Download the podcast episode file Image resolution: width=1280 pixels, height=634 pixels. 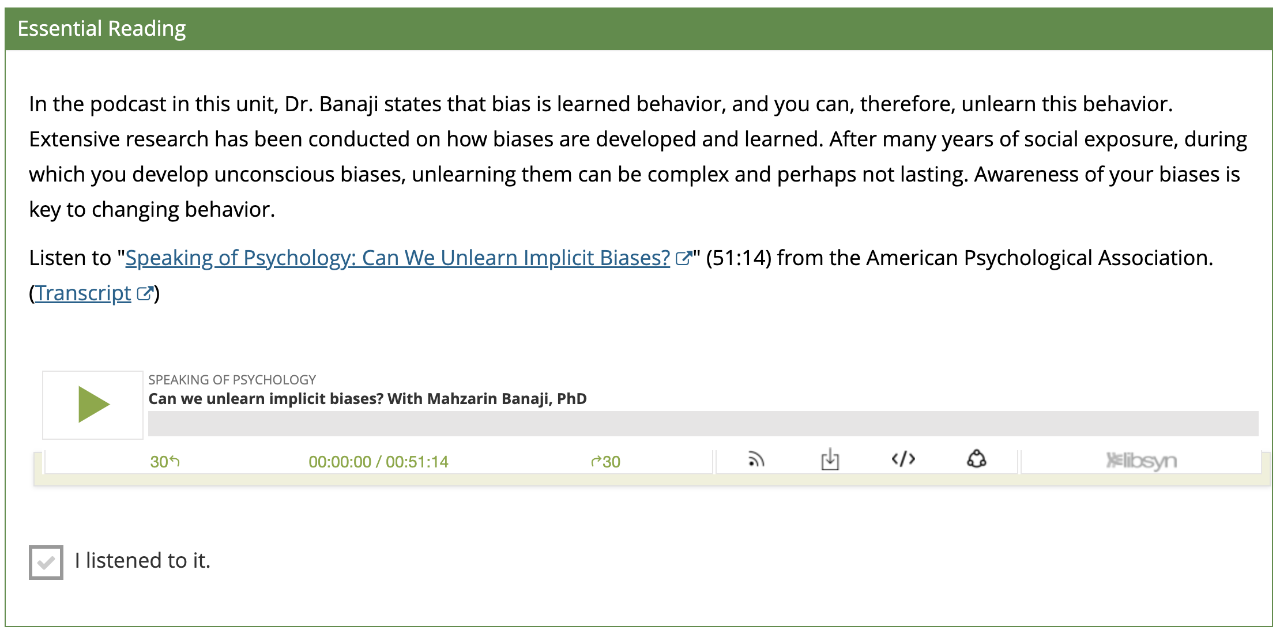click(829, 460)
